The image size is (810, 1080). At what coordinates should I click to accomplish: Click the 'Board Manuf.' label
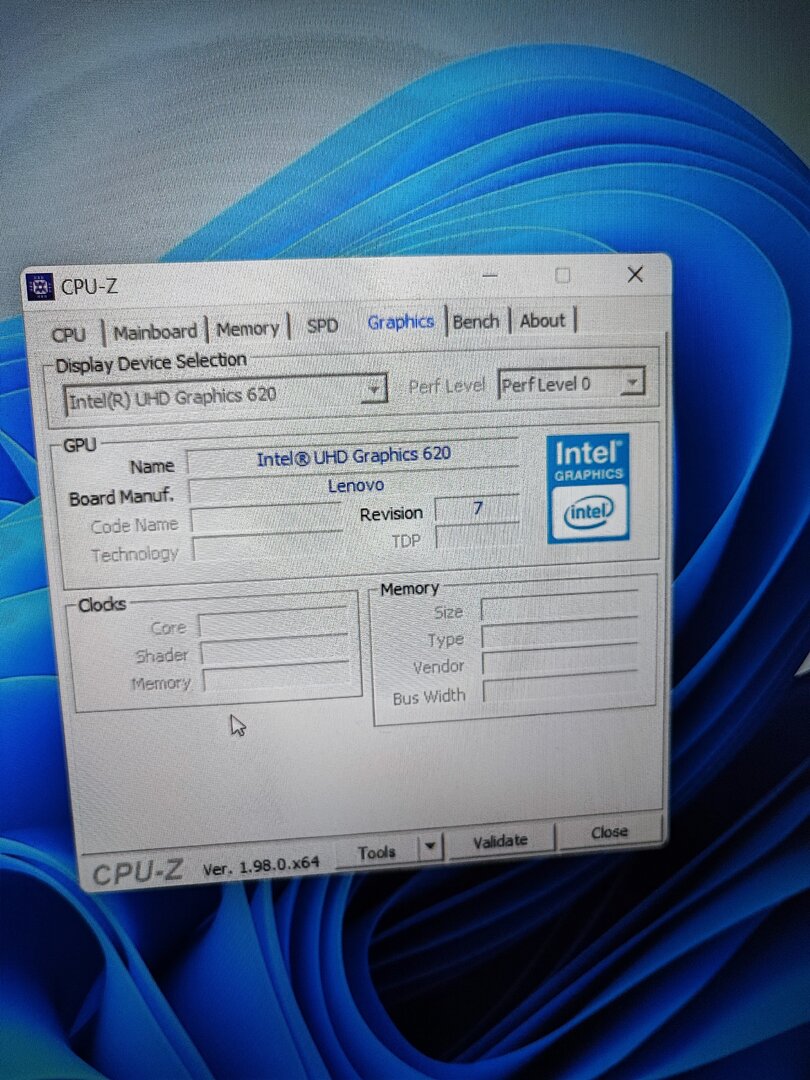point(121,497)
